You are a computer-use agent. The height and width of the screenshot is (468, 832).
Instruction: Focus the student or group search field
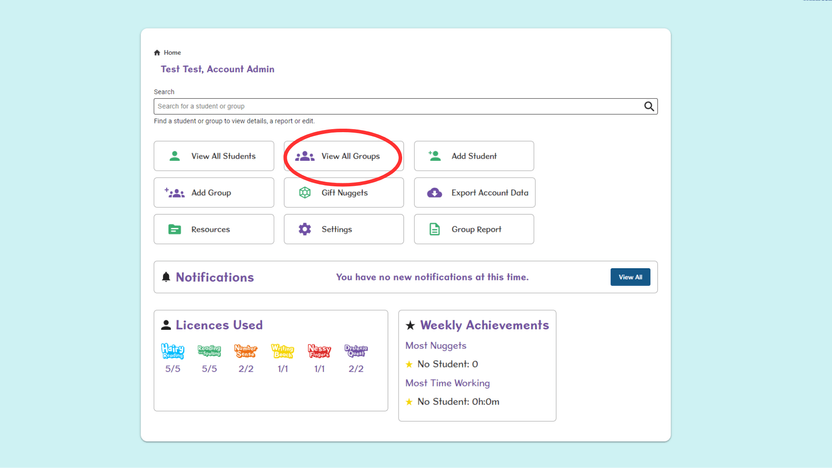(405, 106)
